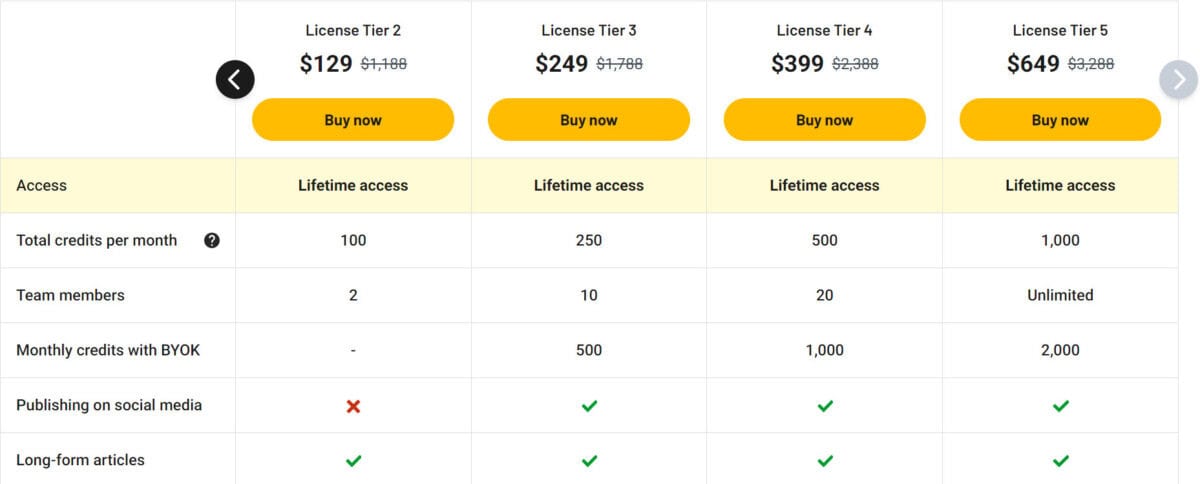Click Tier 4 long-form articles checkmark

pos(825,461)
